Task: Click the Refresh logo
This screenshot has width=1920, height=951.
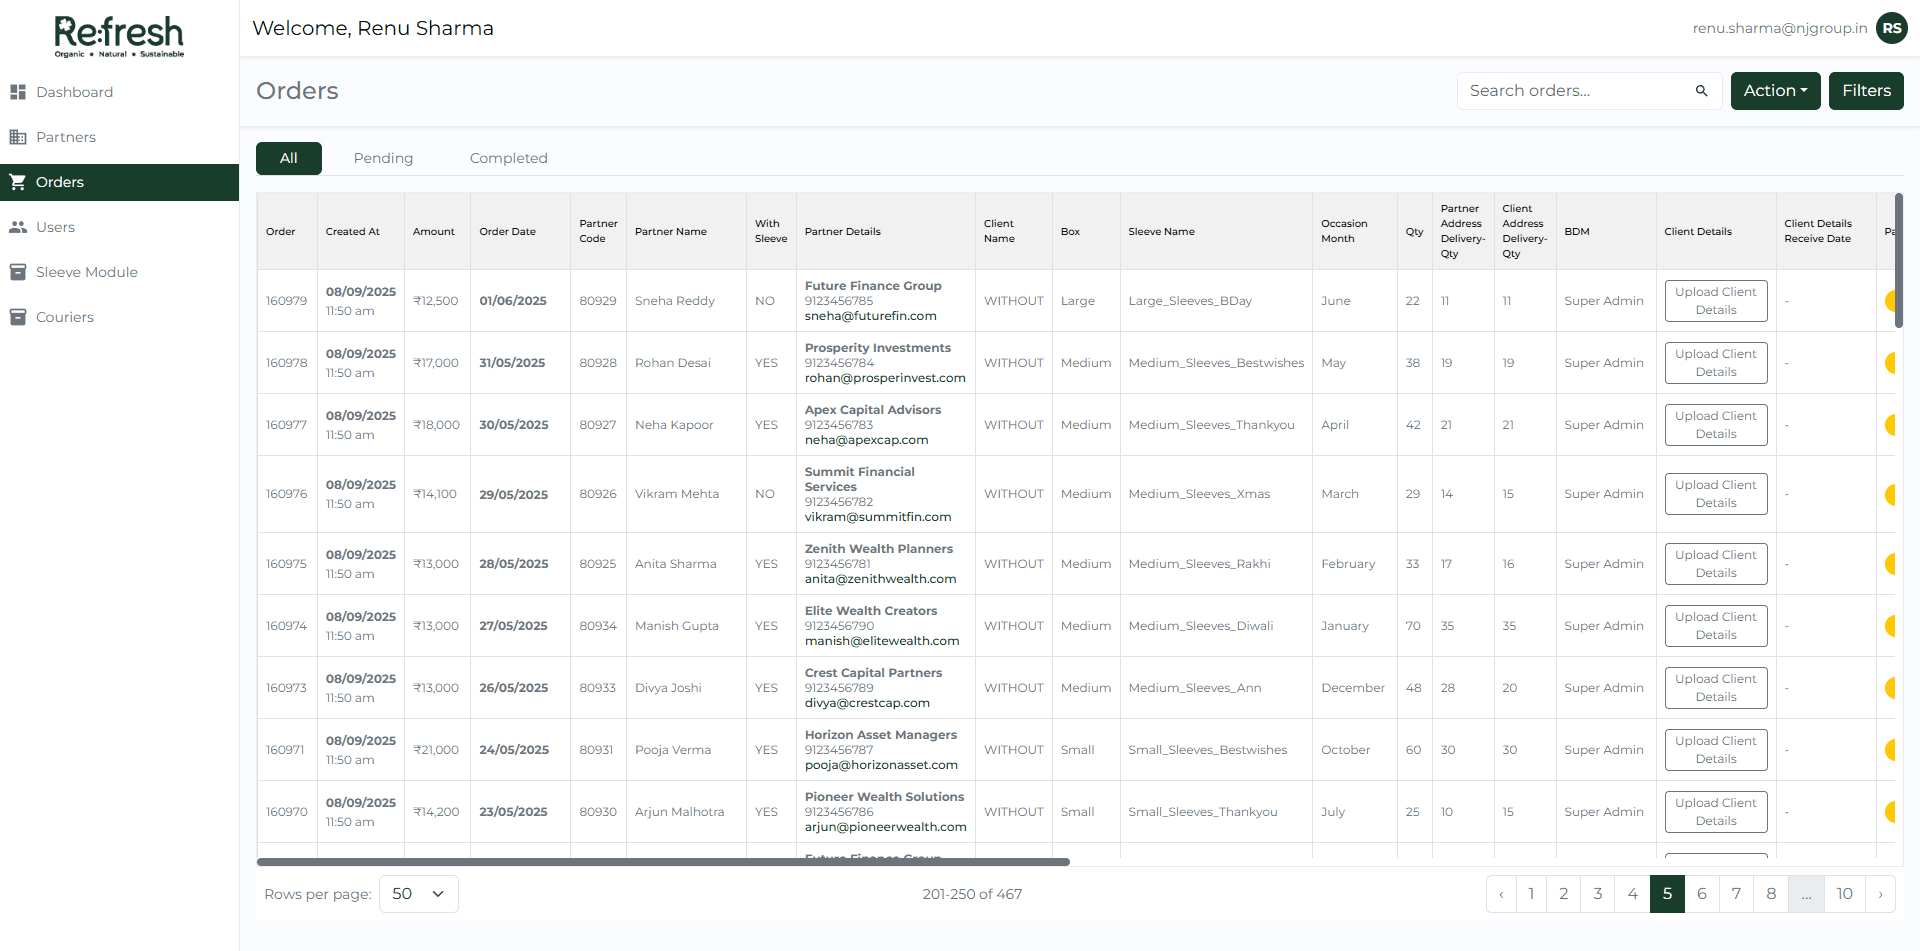Action: pos(119,37)
